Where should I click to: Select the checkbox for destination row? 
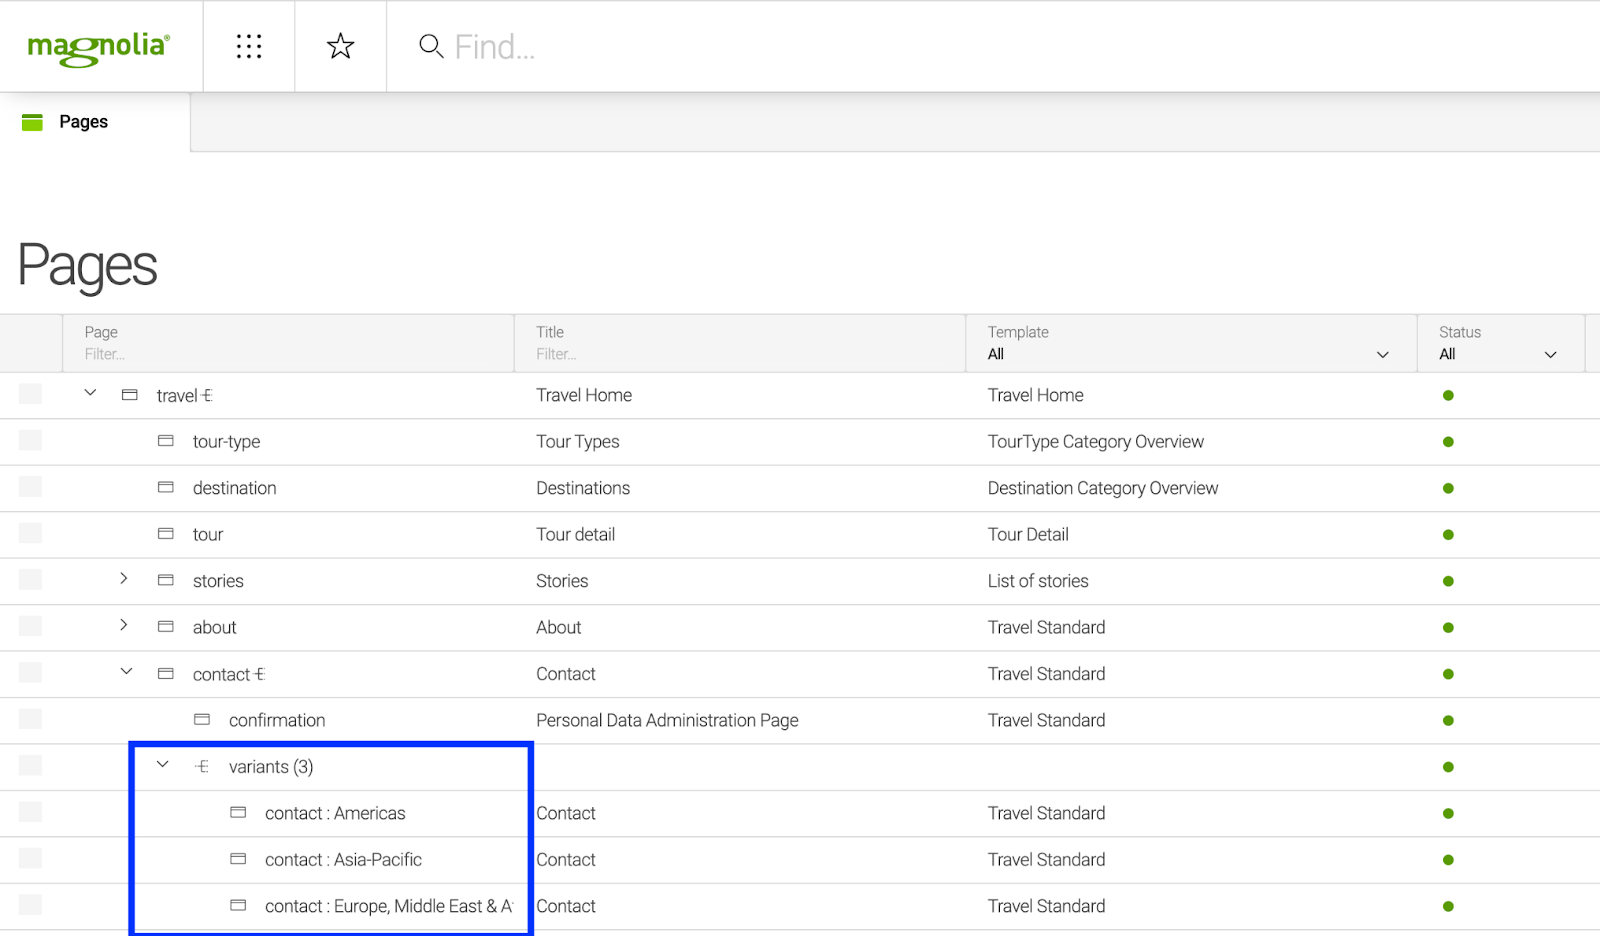pyautogui.click(x=31, y=487)
